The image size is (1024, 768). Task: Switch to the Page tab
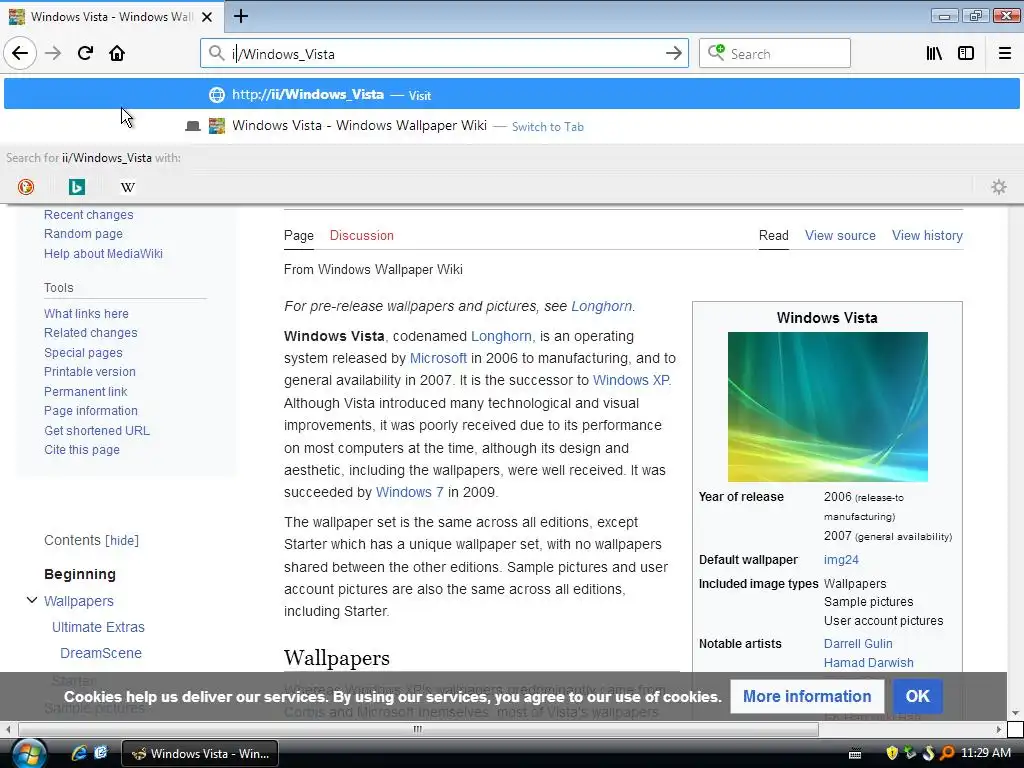point(298,236)
